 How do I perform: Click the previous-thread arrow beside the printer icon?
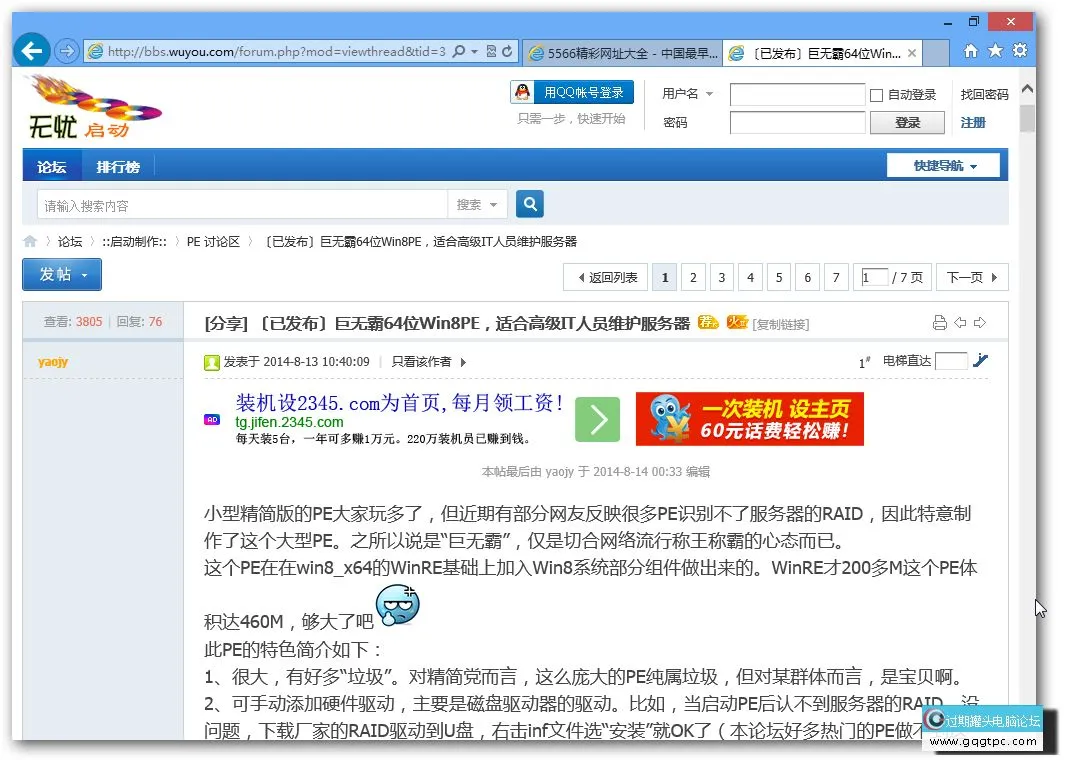pos(959,322)
